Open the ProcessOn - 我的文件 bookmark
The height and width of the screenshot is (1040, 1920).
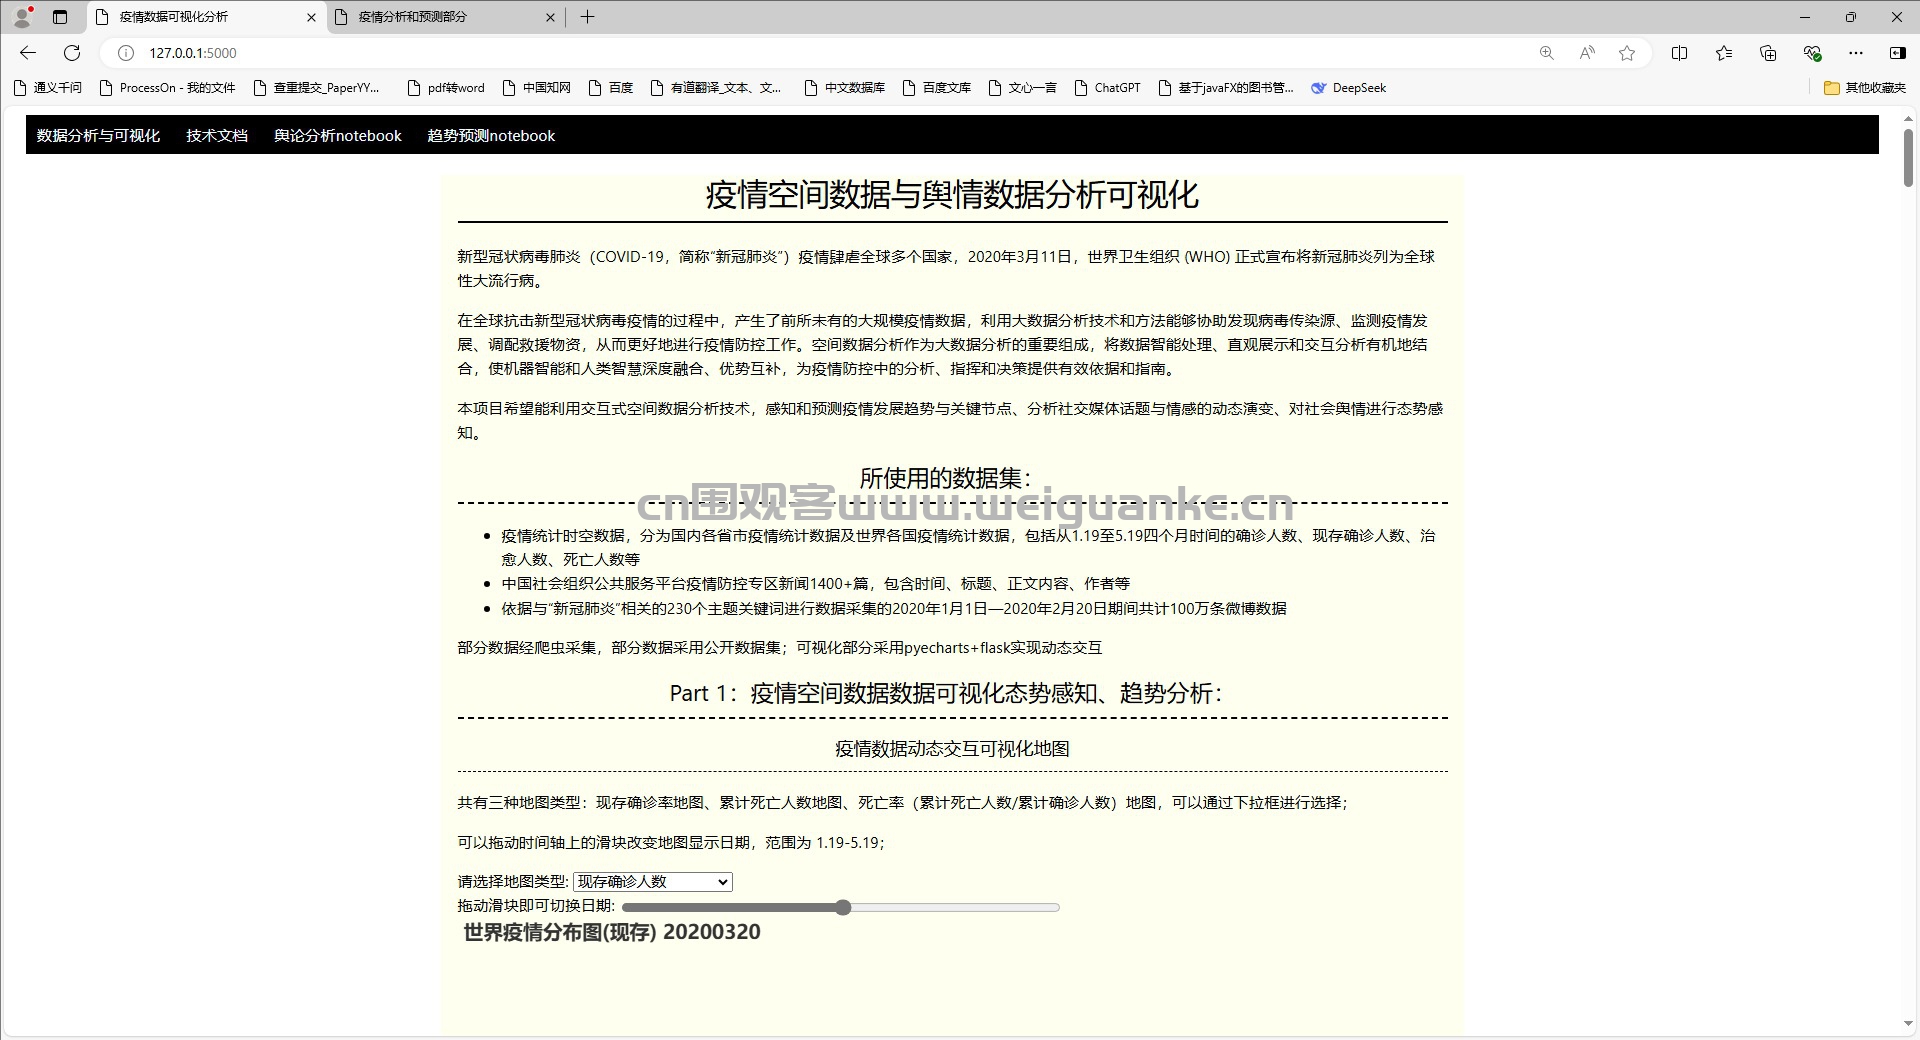[168, 88]
